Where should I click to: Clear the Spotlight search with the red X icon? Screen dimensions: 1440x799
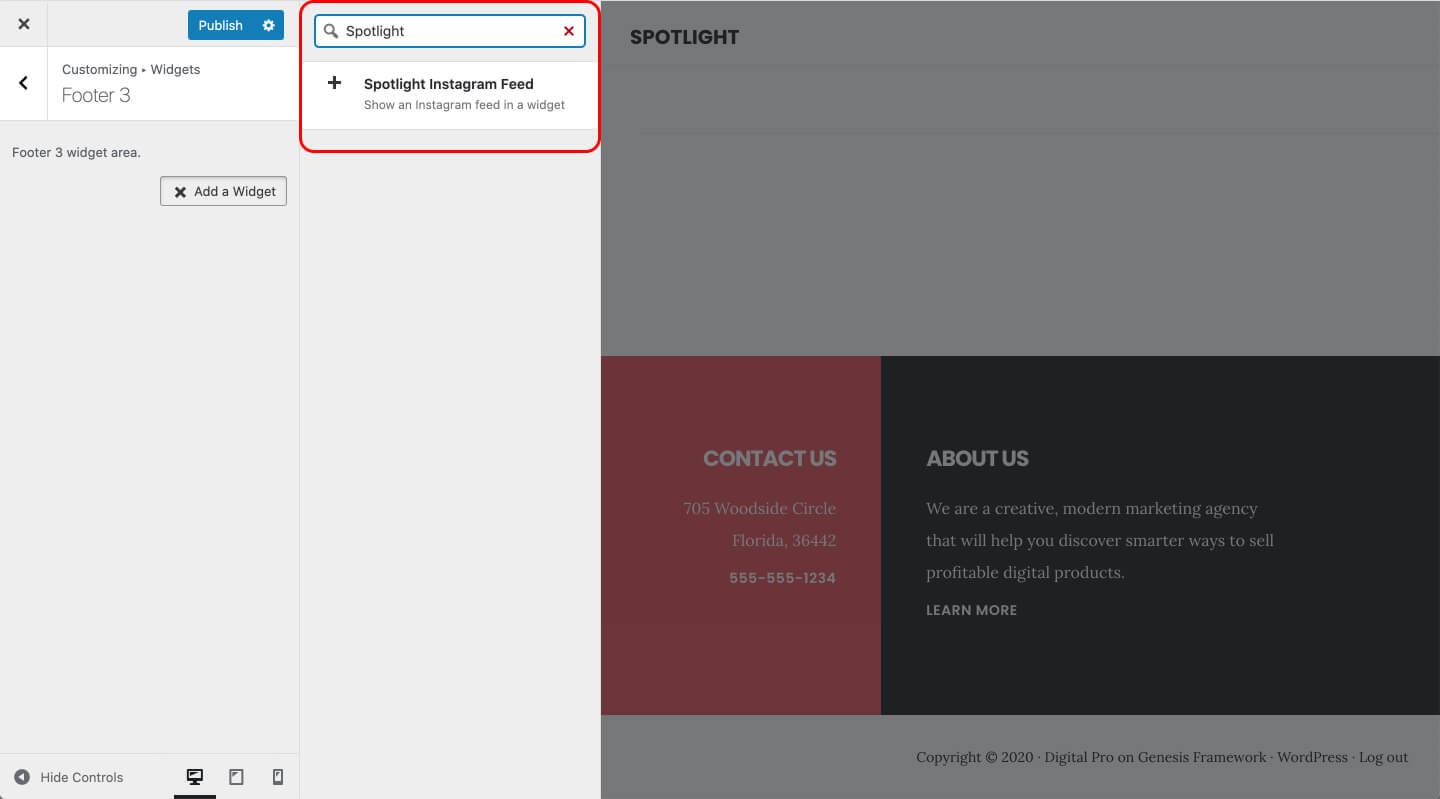pos(567,31)
